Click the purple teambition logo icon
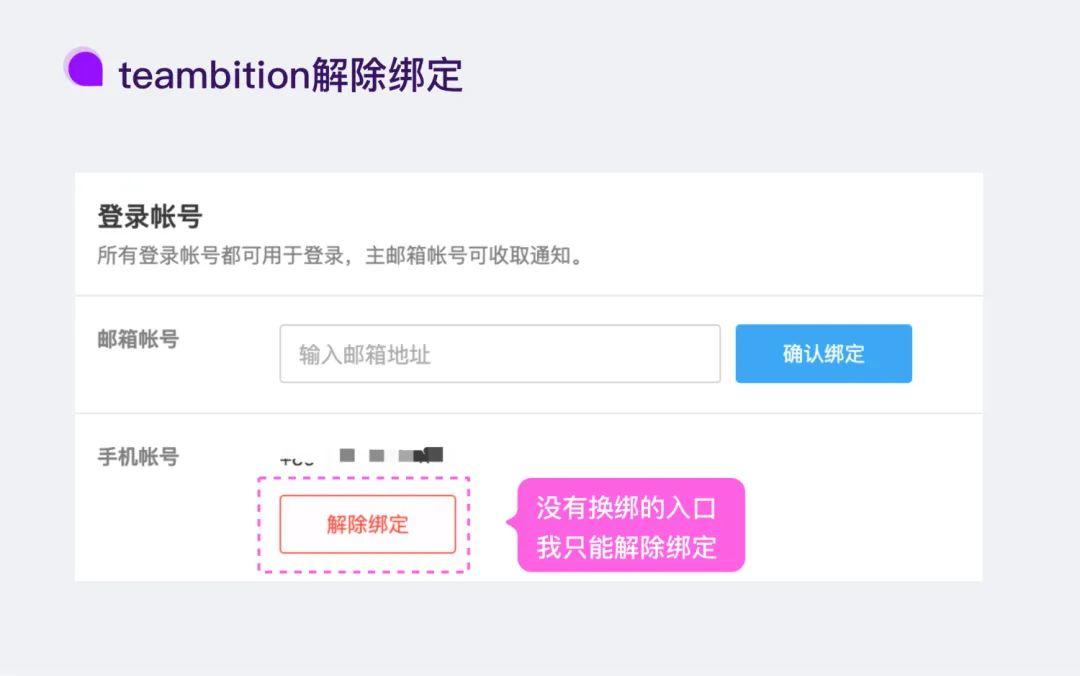The image size is (1080, 676). point(84,68)
